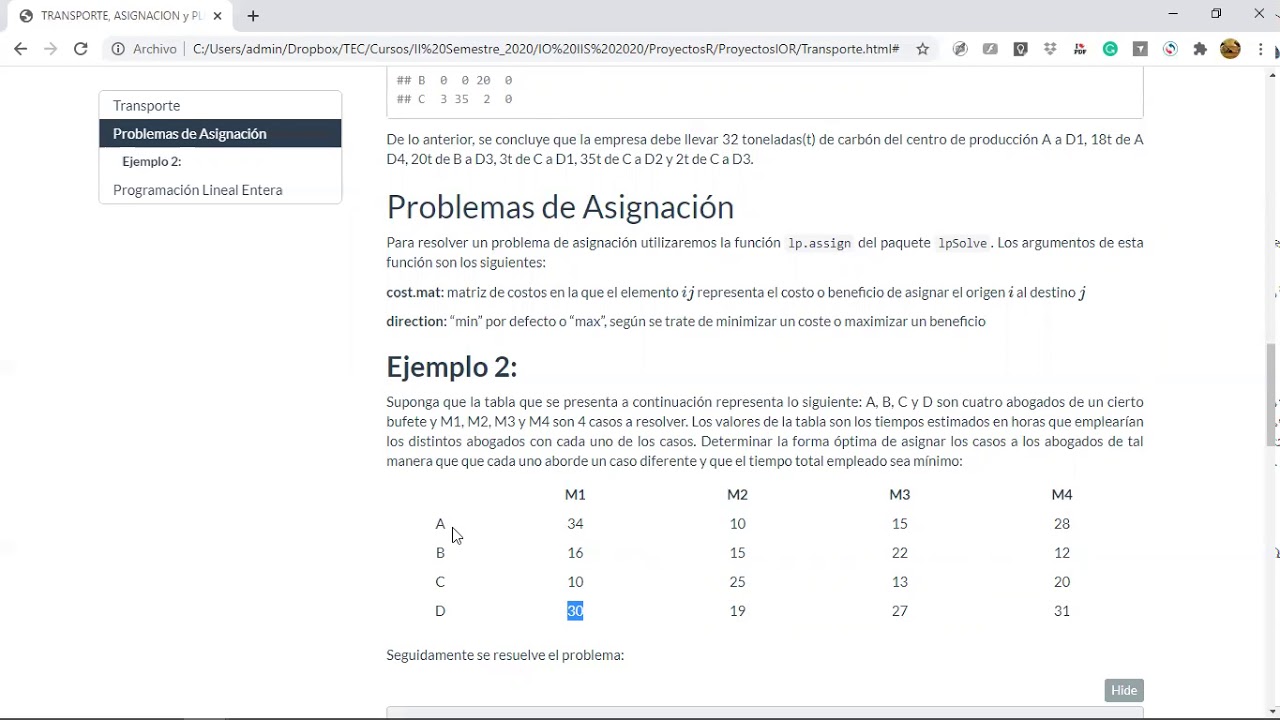
Task: Click value 22 in row B
Action: pyautogui.click(x=900, y=552)
